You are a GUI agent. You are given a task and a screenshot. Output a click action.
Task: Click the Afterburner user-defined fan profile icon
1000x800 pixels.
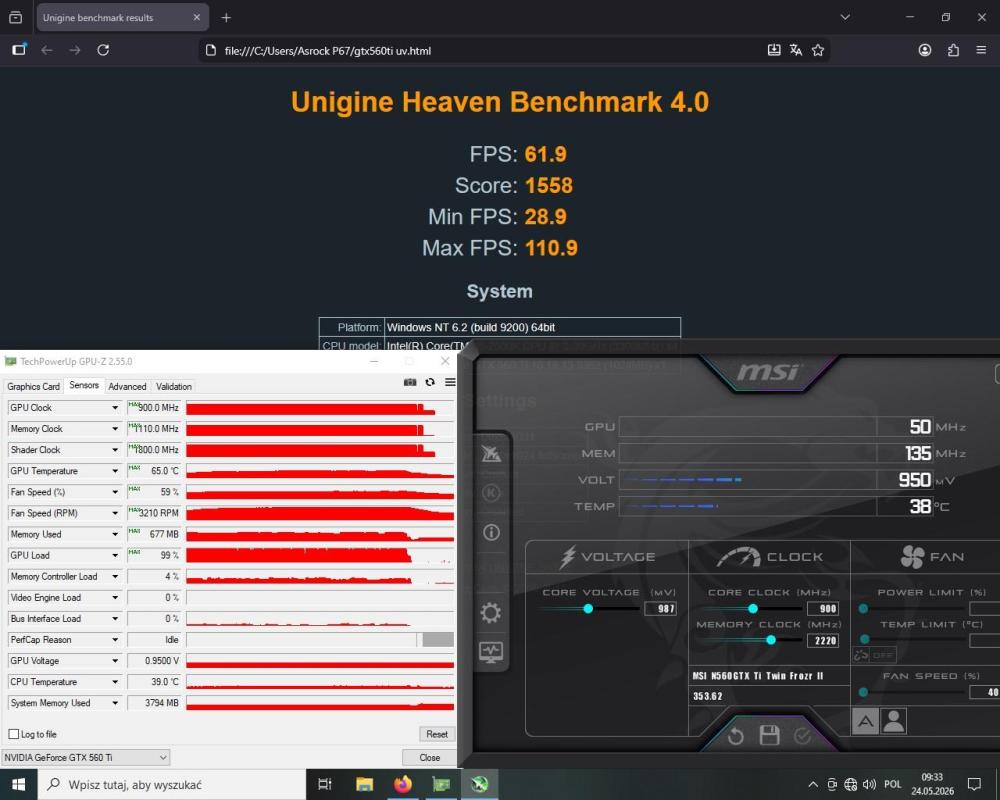893,722
